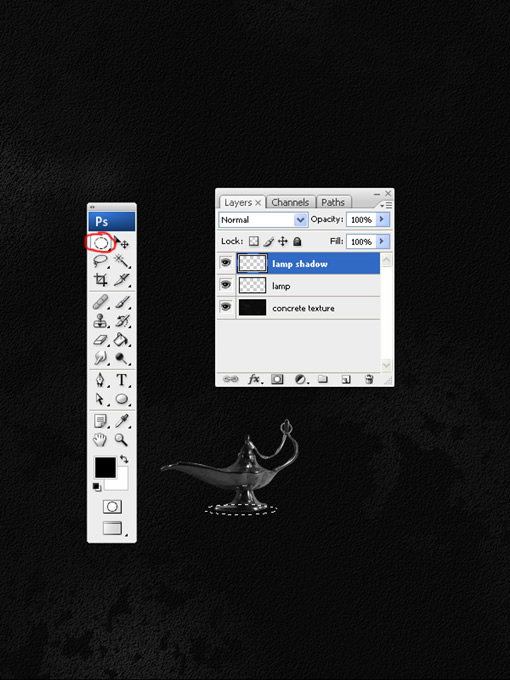Select the Healing Brush tool
Viewport: 510px width, 680px height.
(x=101, y=301)
